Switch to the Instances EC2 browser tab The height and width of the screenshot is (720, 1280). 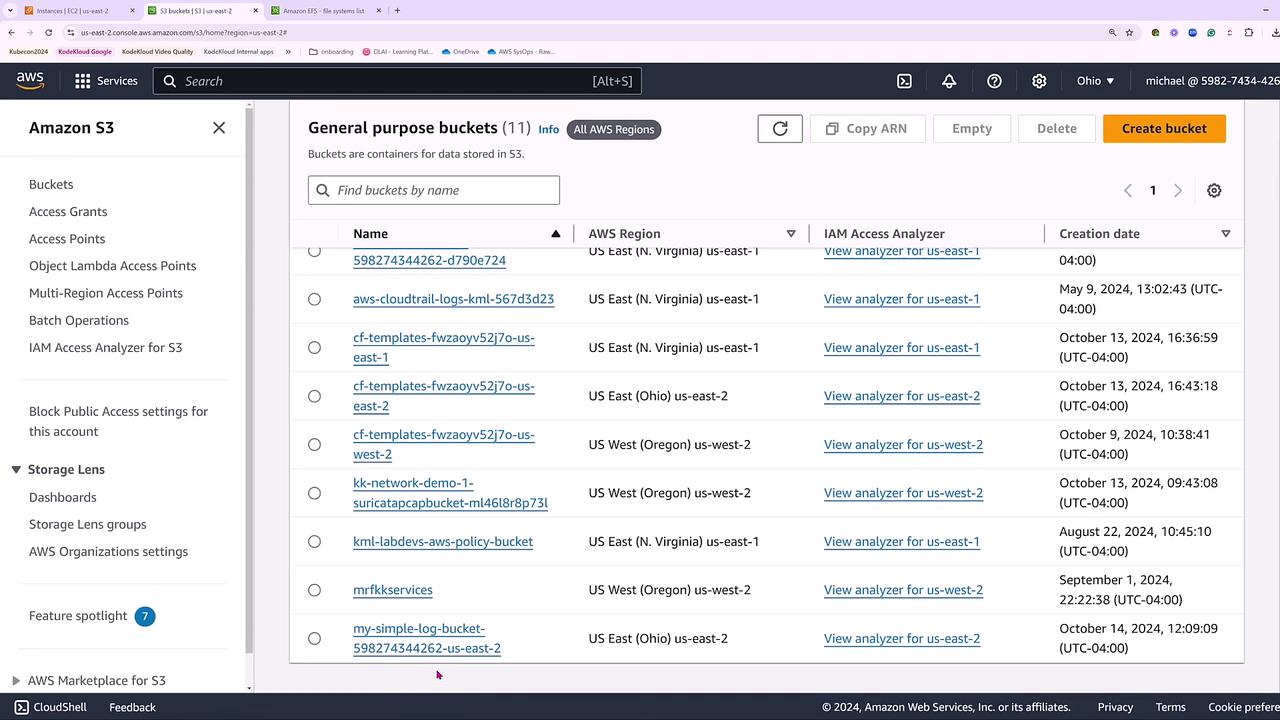(72, 11)
